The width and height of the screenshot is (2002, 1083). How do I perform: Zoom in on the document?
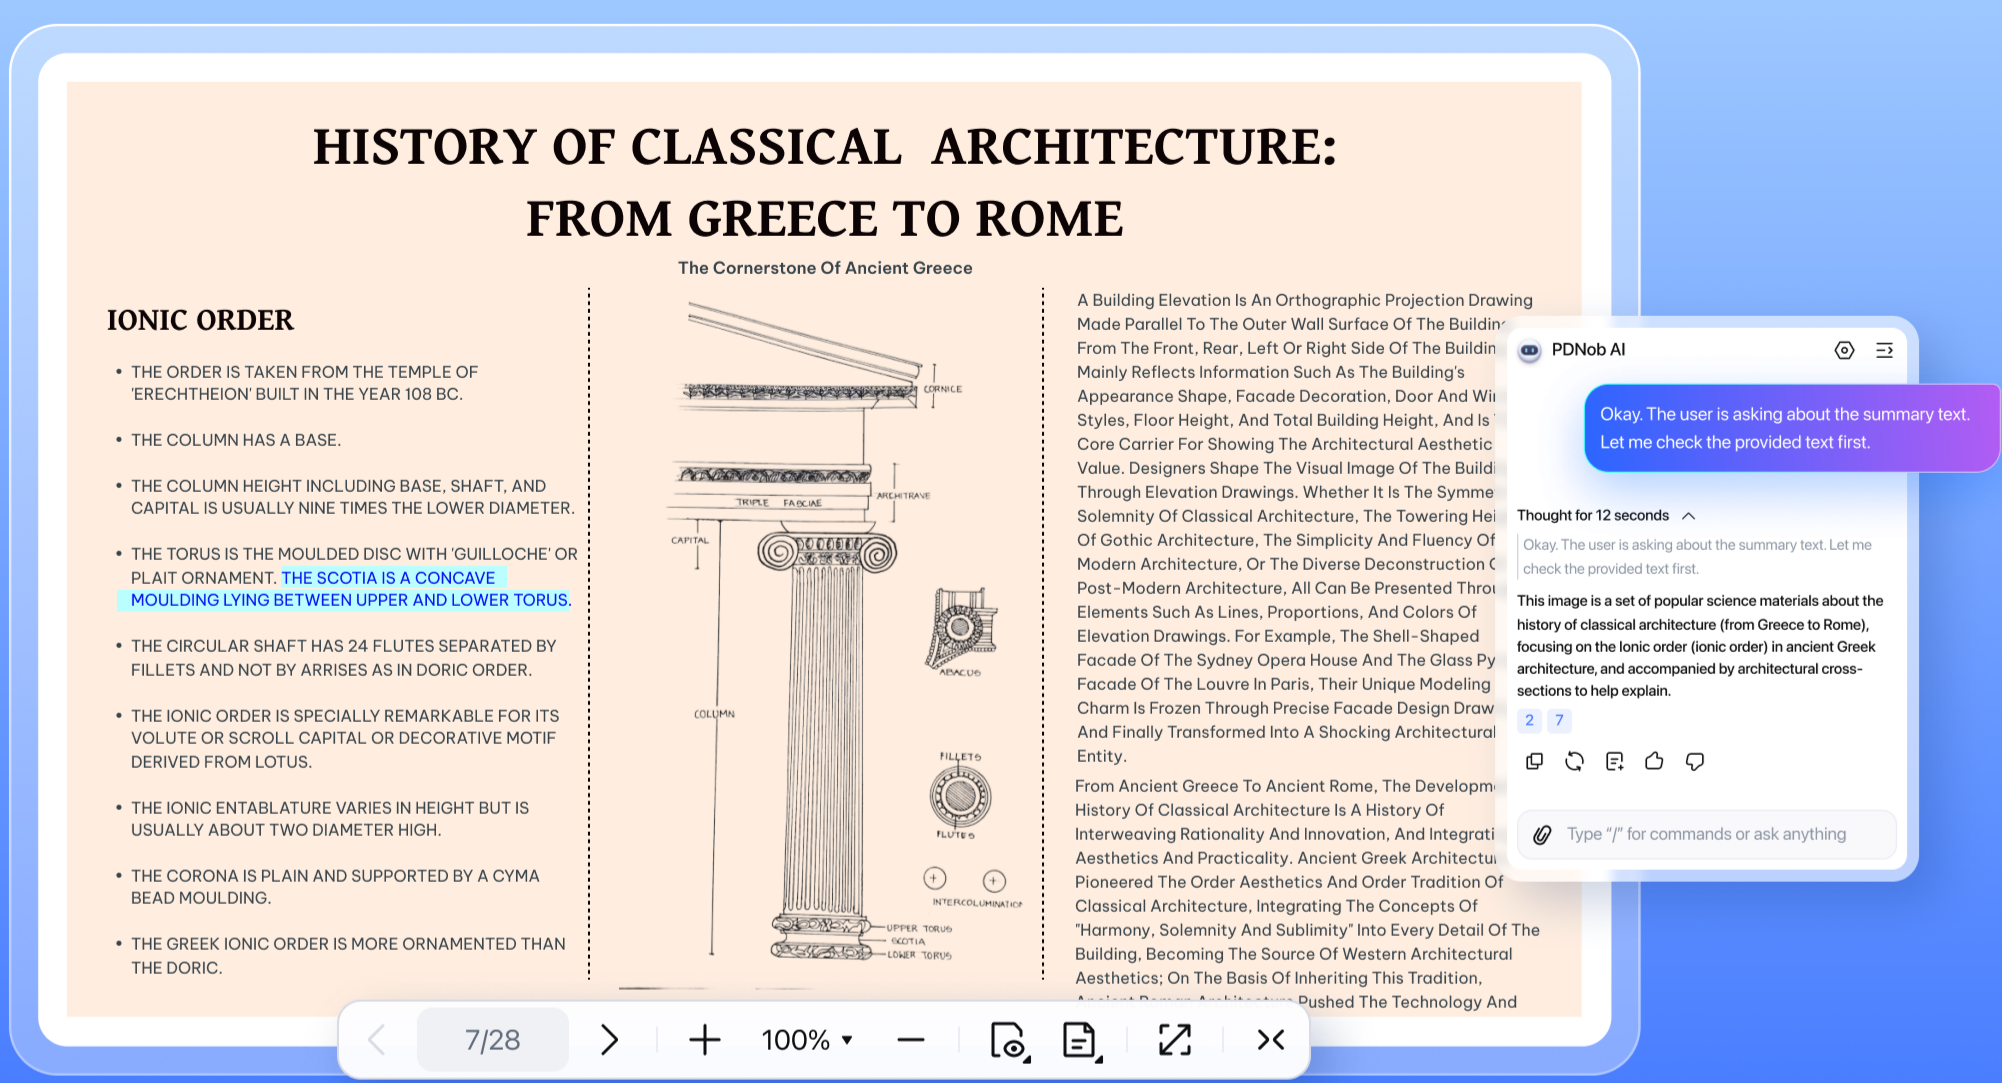(705, 1040)
